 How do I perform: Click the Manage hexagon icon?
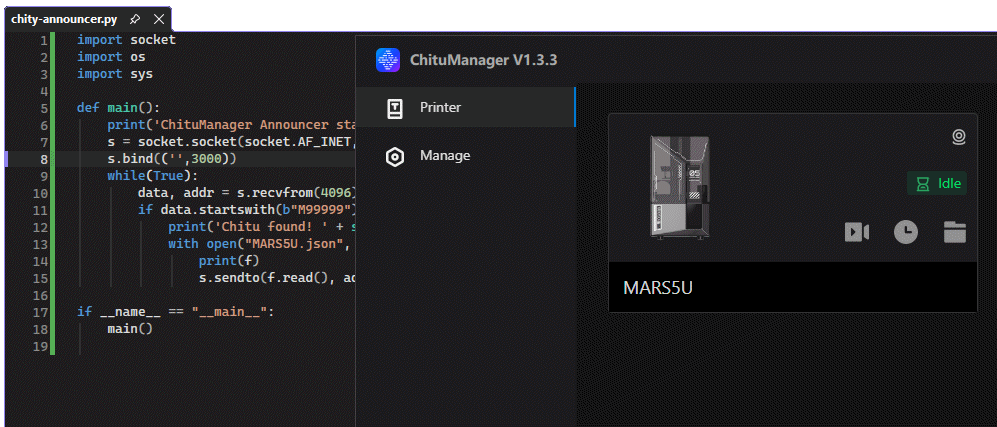click(395, 156)
